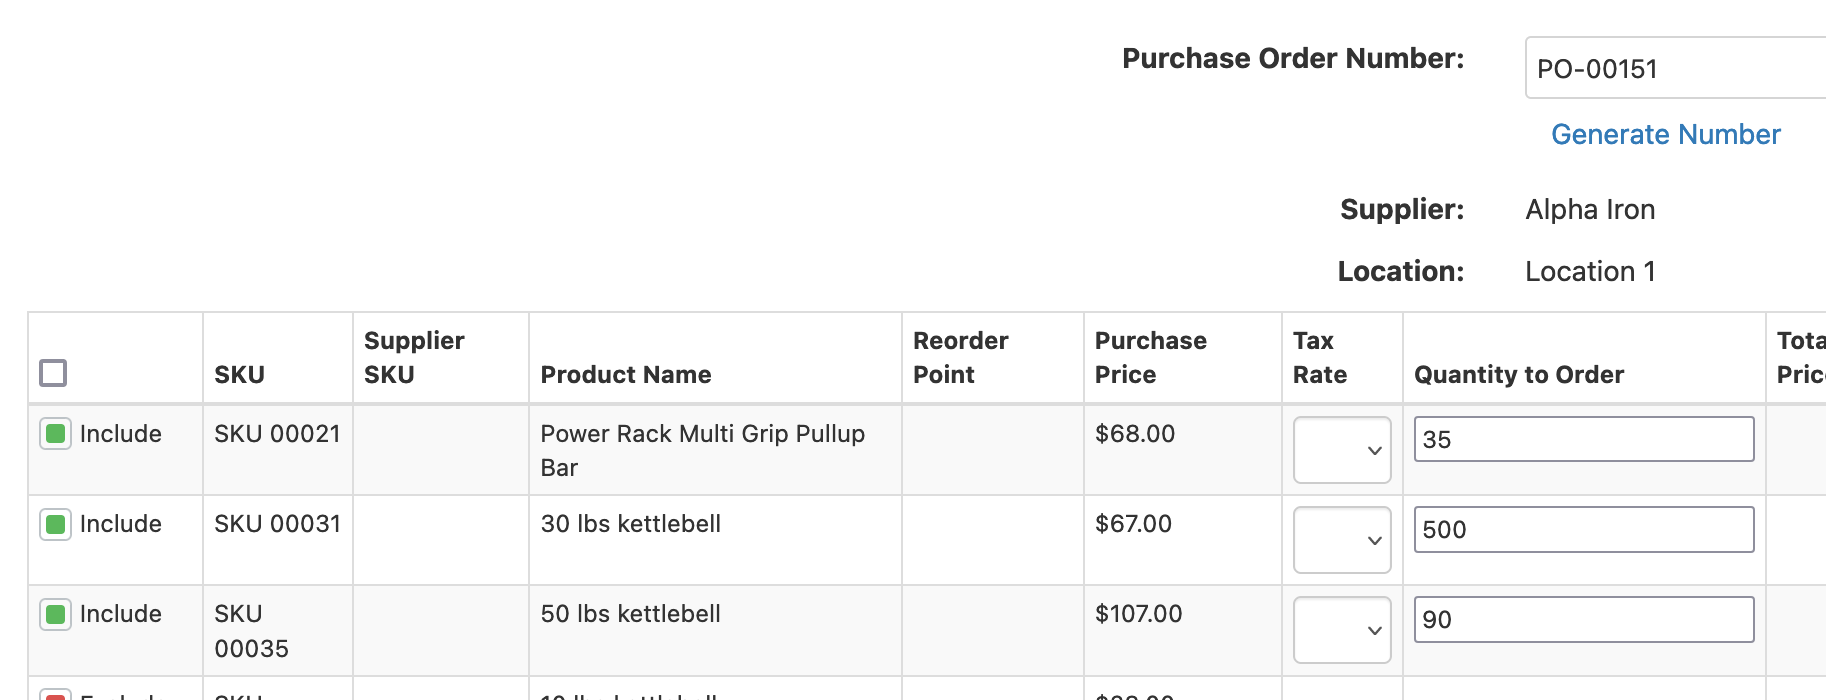The height and width of the screenshot is (700, 1826).
Task: Open Tax Rate dropdown for Power Rack Pullup Bar
Action: pos(1341,450)
